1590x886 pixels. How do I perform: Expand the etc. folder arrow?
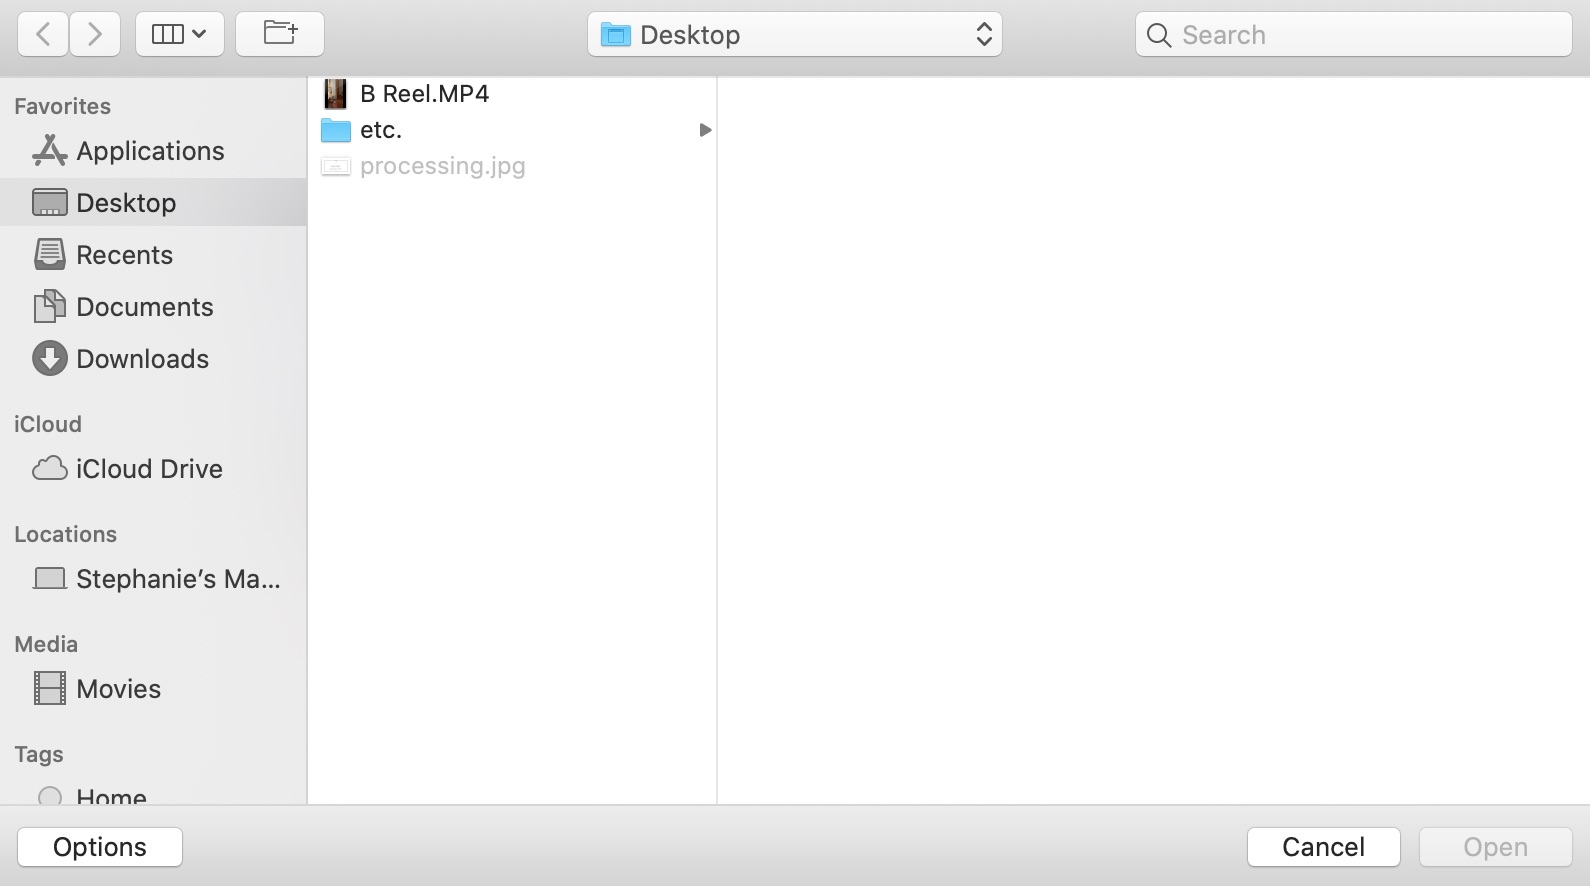click(x=705, y=130)
